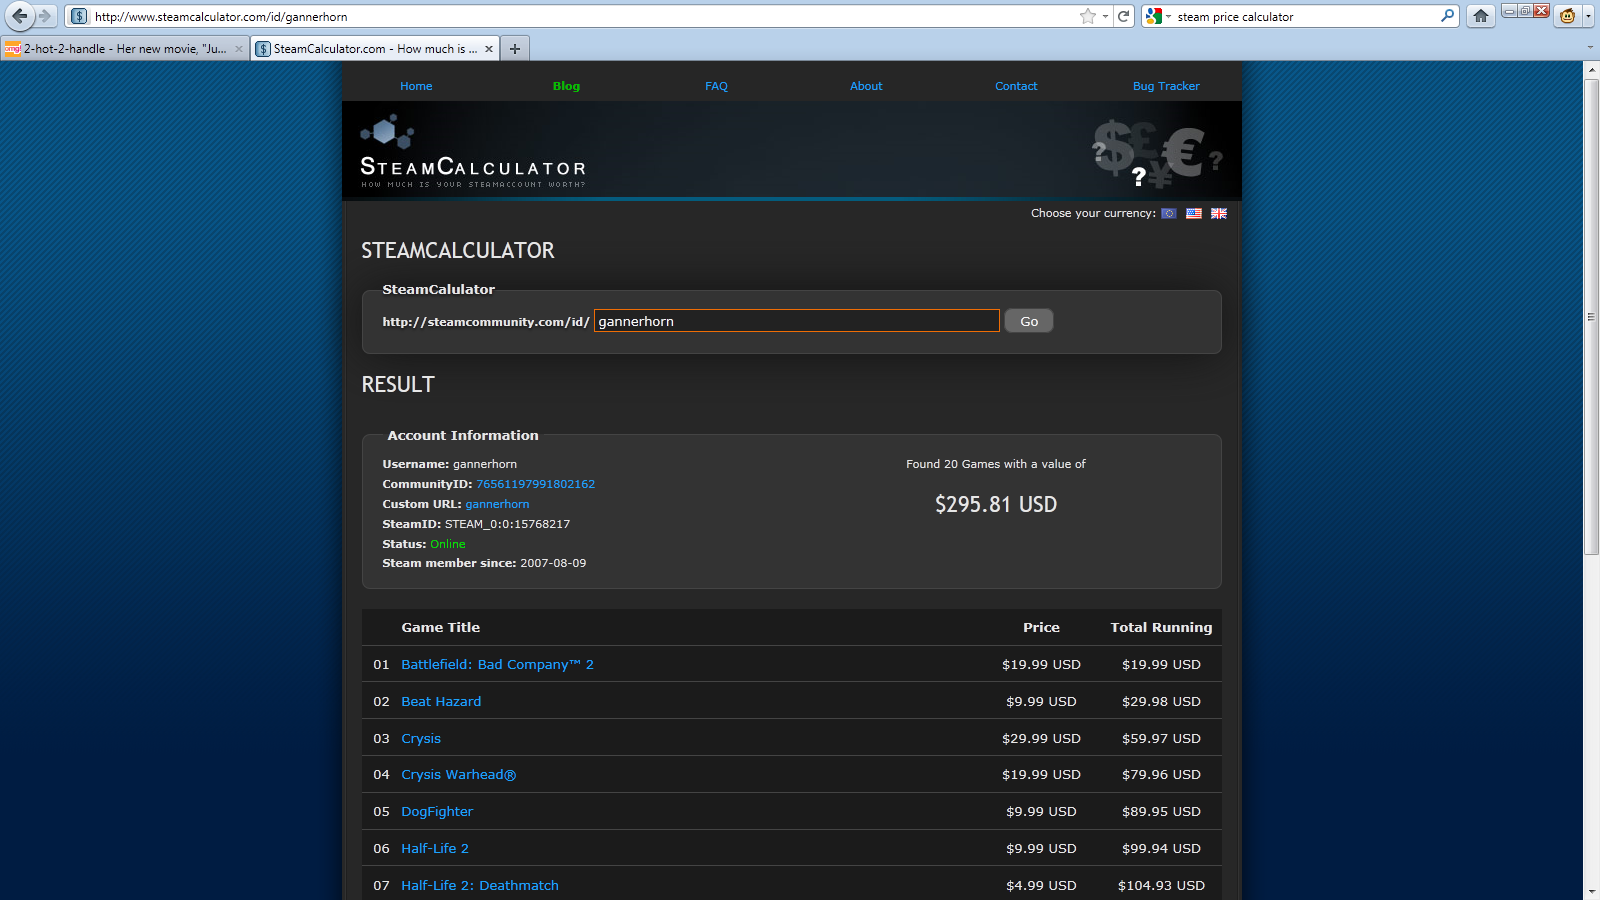Click the 'Found 20 Games with a value of' text
The height and width of the screenshot is (900, 1600).
point(996,464)
